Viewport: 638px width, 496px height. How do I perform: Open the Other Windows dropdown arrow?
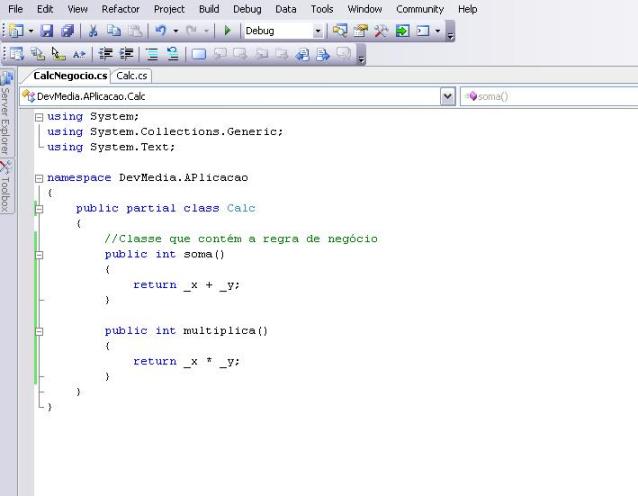438,31
